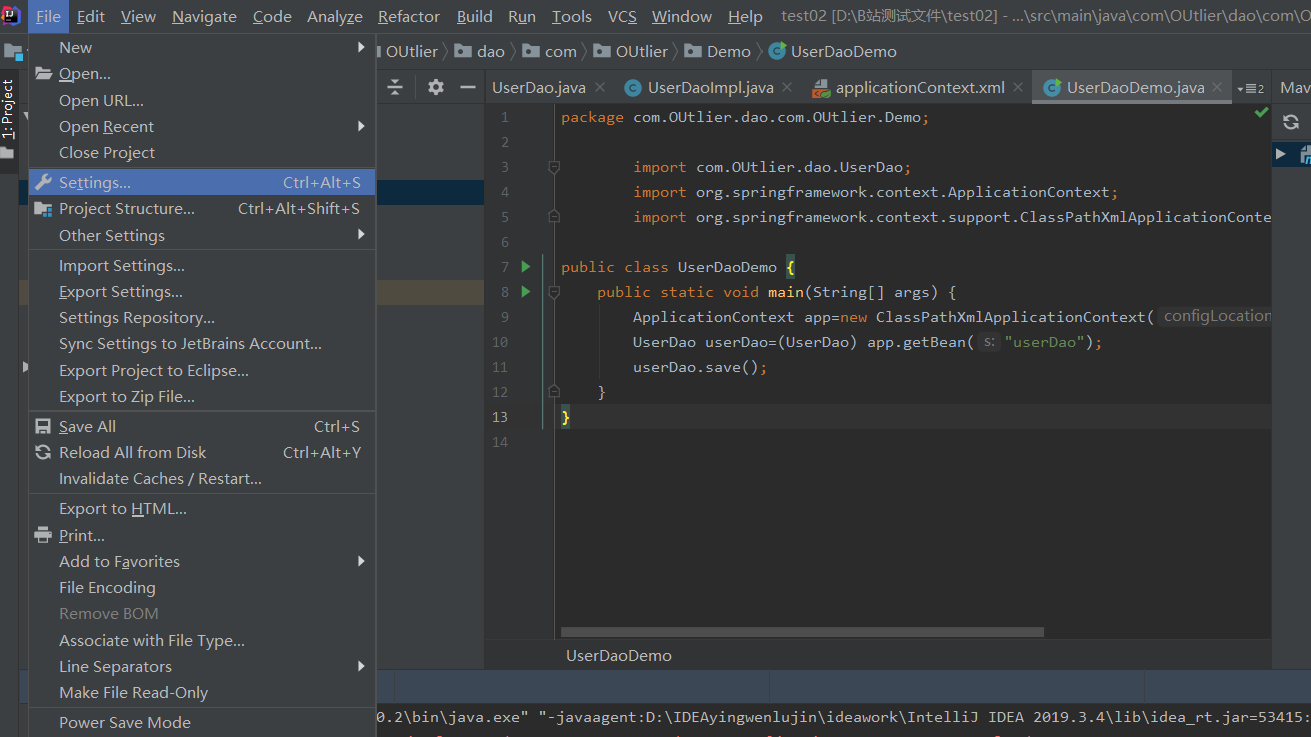Click the fold marker at end of imports
The width and height of the screenshot is (1311, 737).
point(554,217)
